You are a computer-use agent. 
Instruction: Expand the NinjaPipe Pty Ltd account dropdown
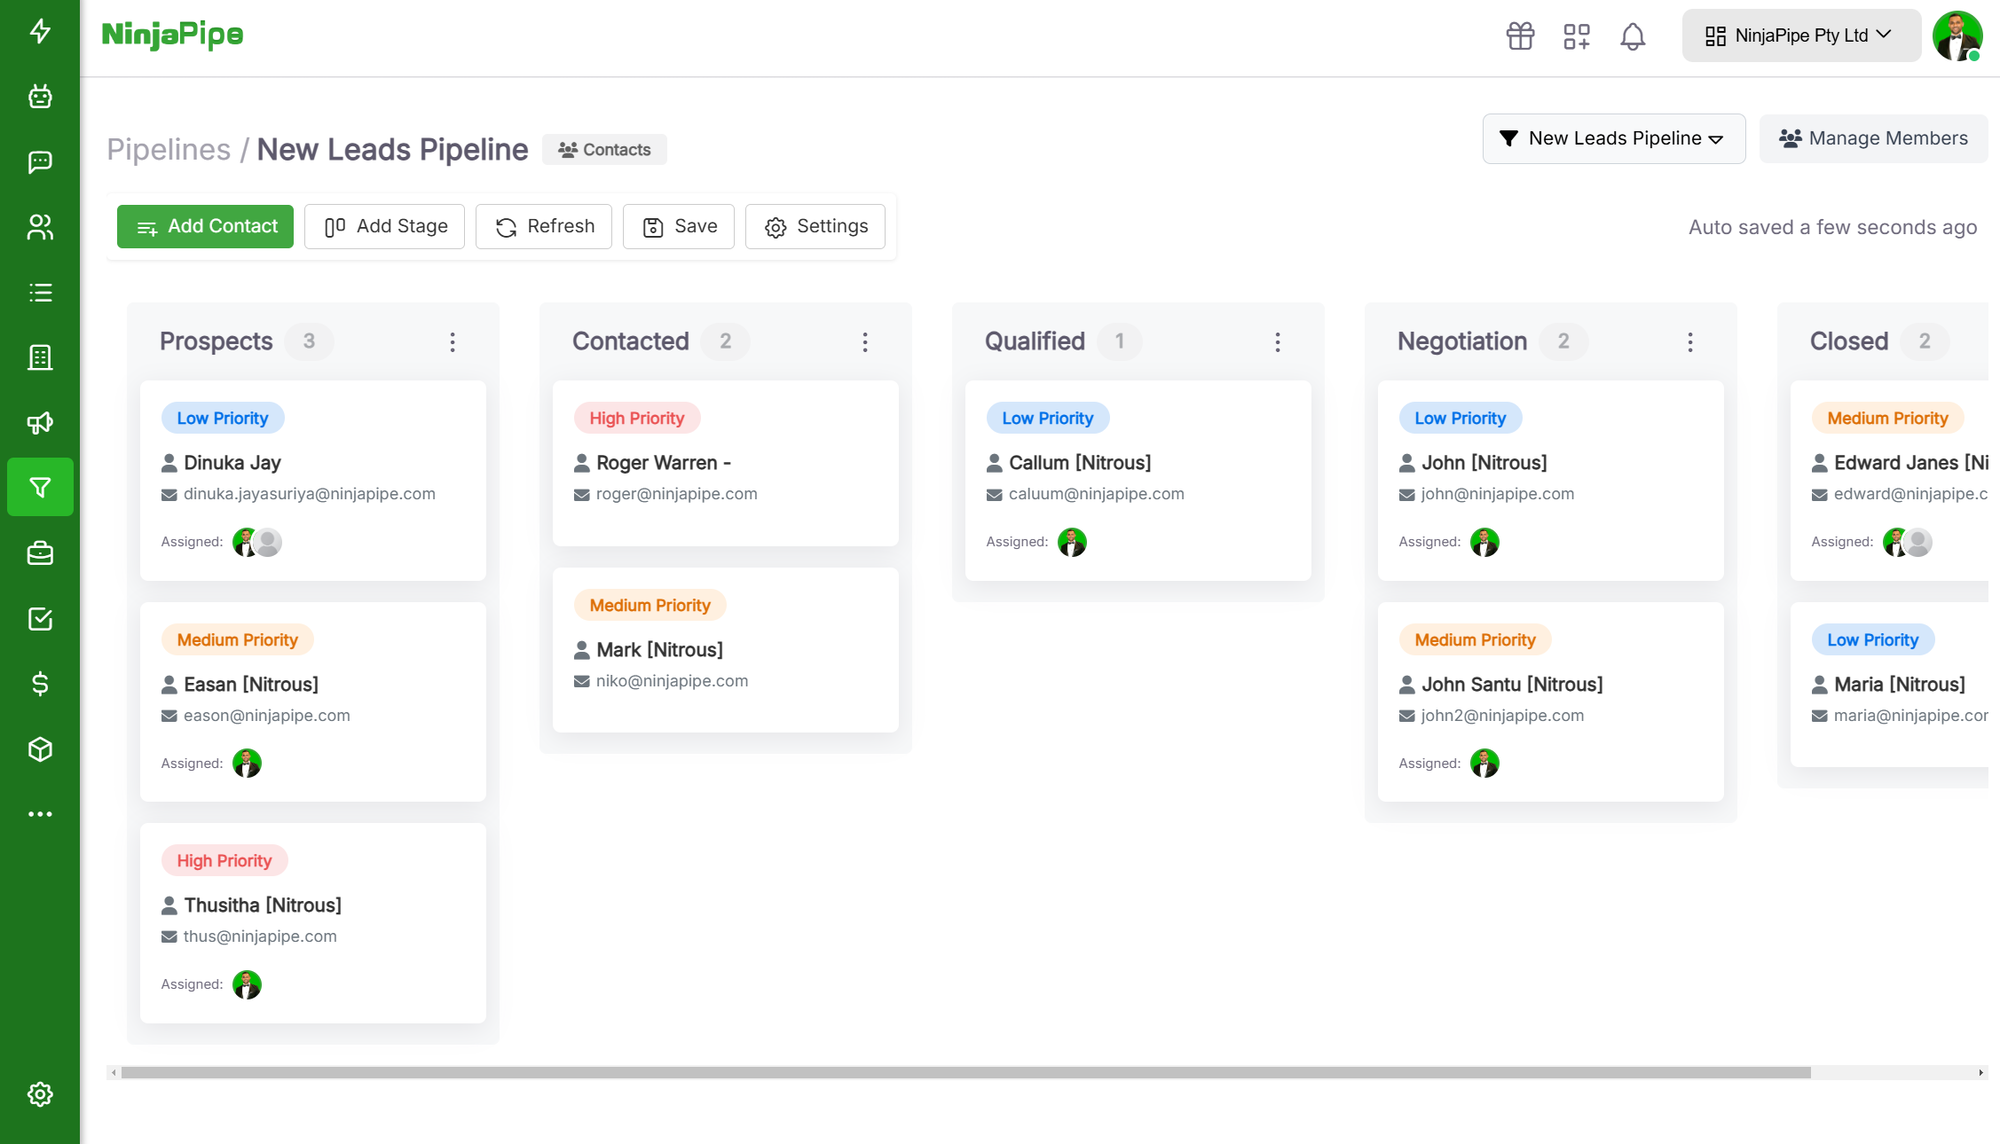(1801, 34)
